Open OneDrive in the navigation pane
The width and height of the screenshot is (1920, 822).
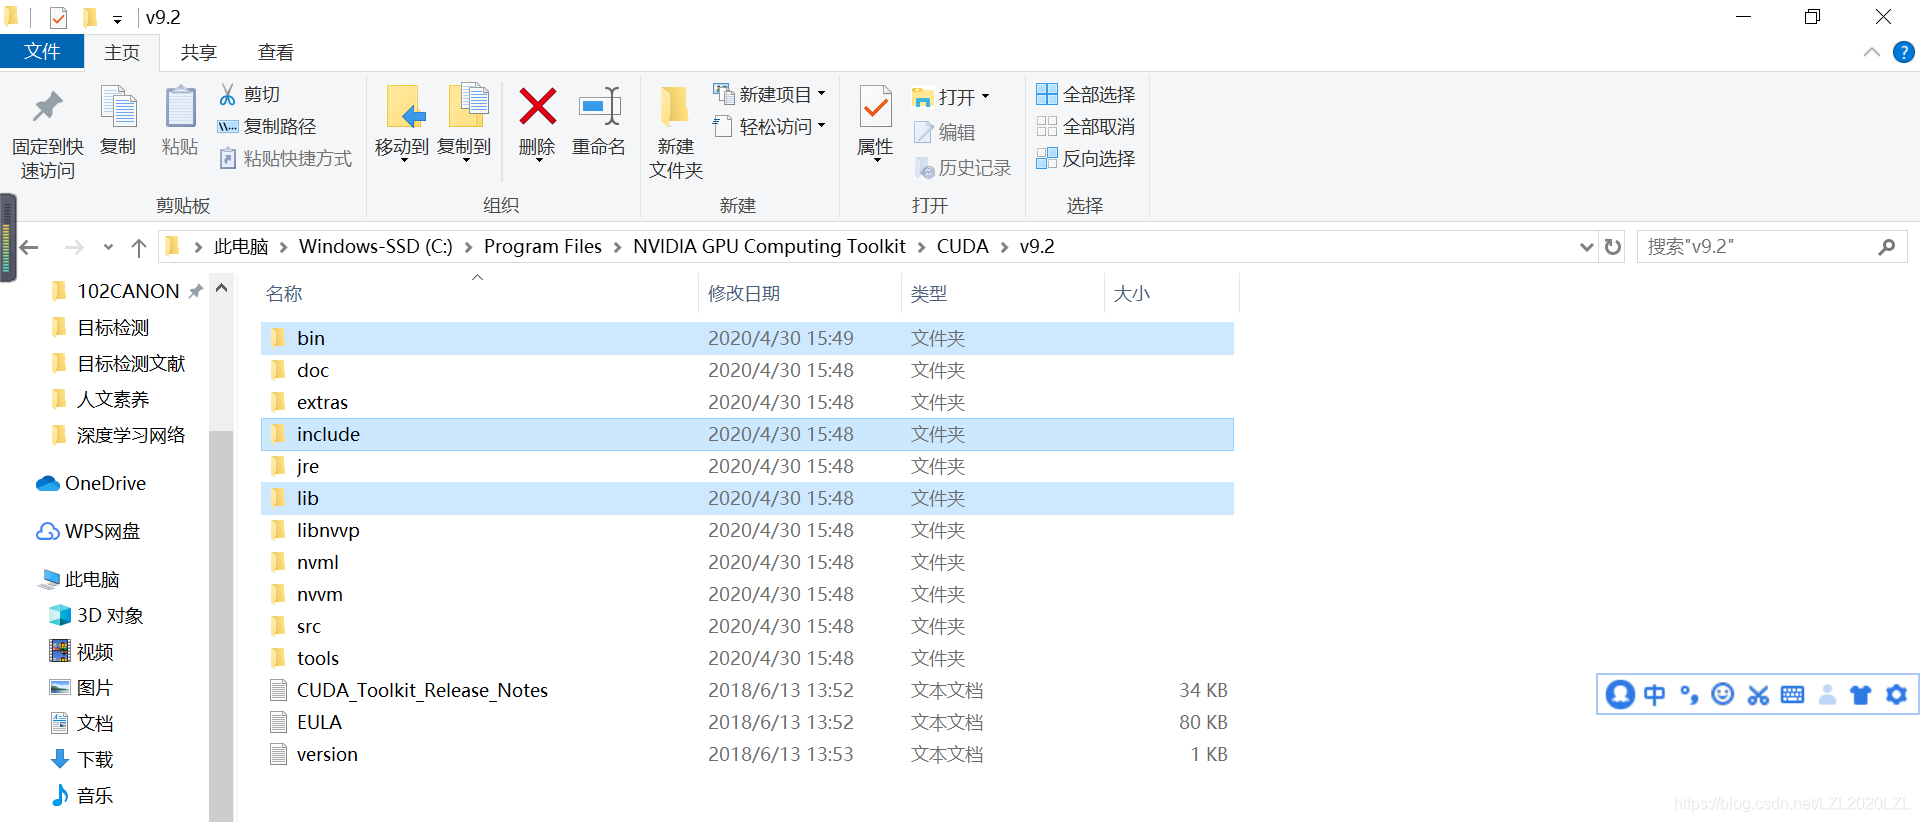tap(91, 483)
